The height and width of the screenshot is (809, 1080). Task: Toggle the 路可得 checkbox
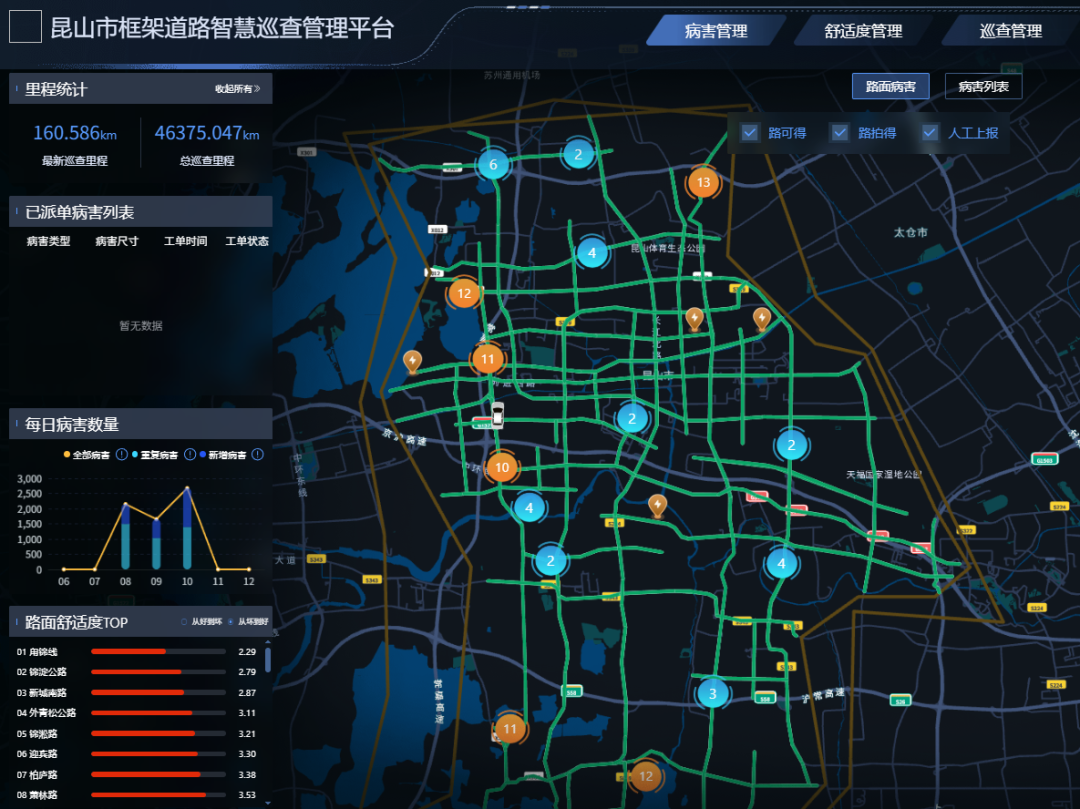point(750,133)
